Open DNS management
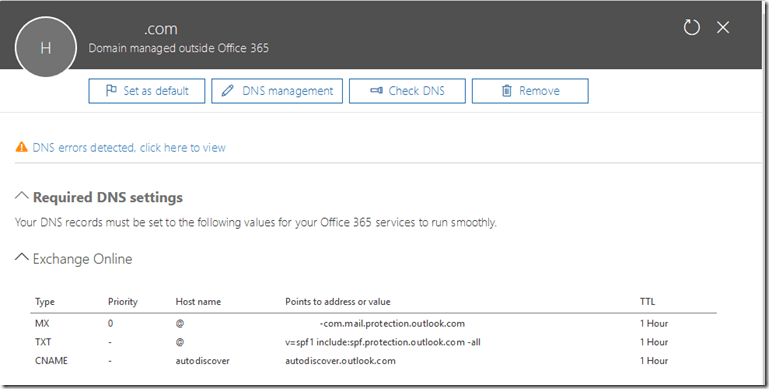The width and height of the screenshot is (769, 389). 277,91
